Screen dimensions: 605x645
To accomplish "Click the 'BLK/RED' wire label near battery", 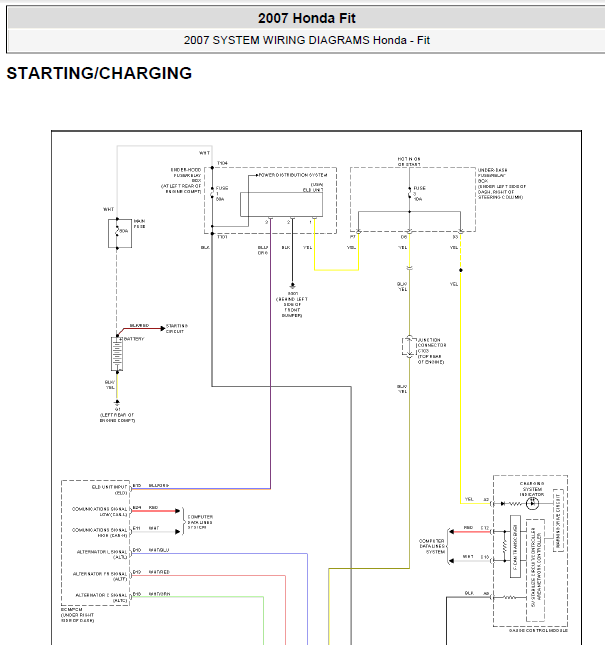I will tap(139, 325).
